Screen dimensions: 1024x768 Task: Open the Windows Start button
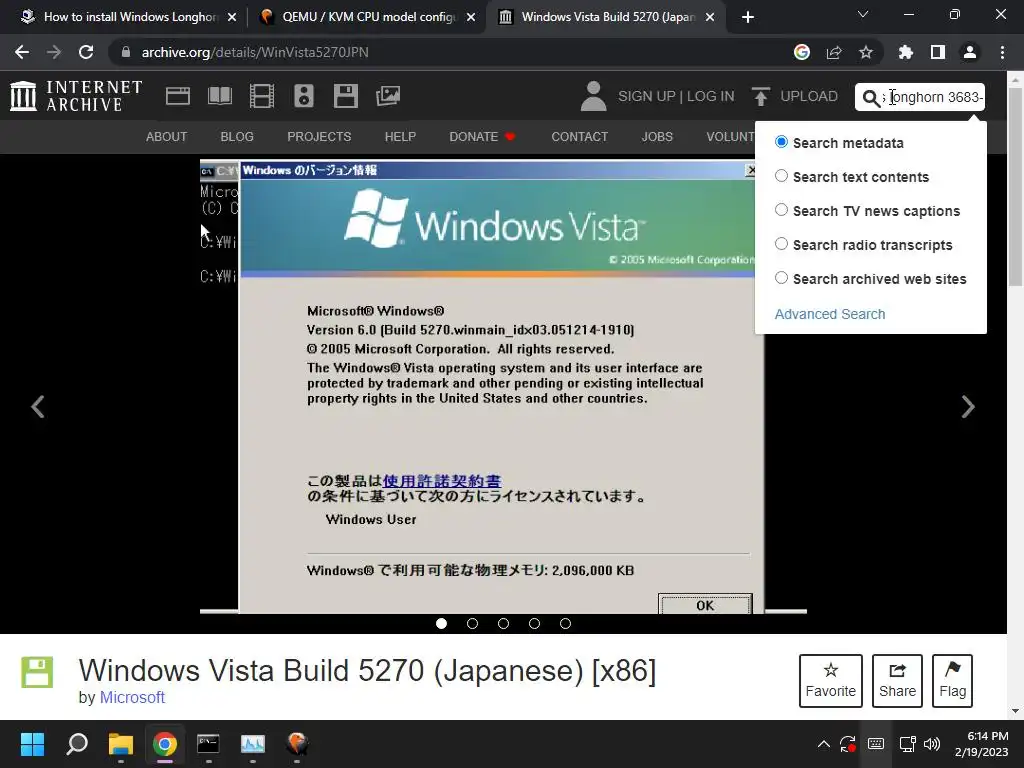pyautogui.click(x=33, y=744)
